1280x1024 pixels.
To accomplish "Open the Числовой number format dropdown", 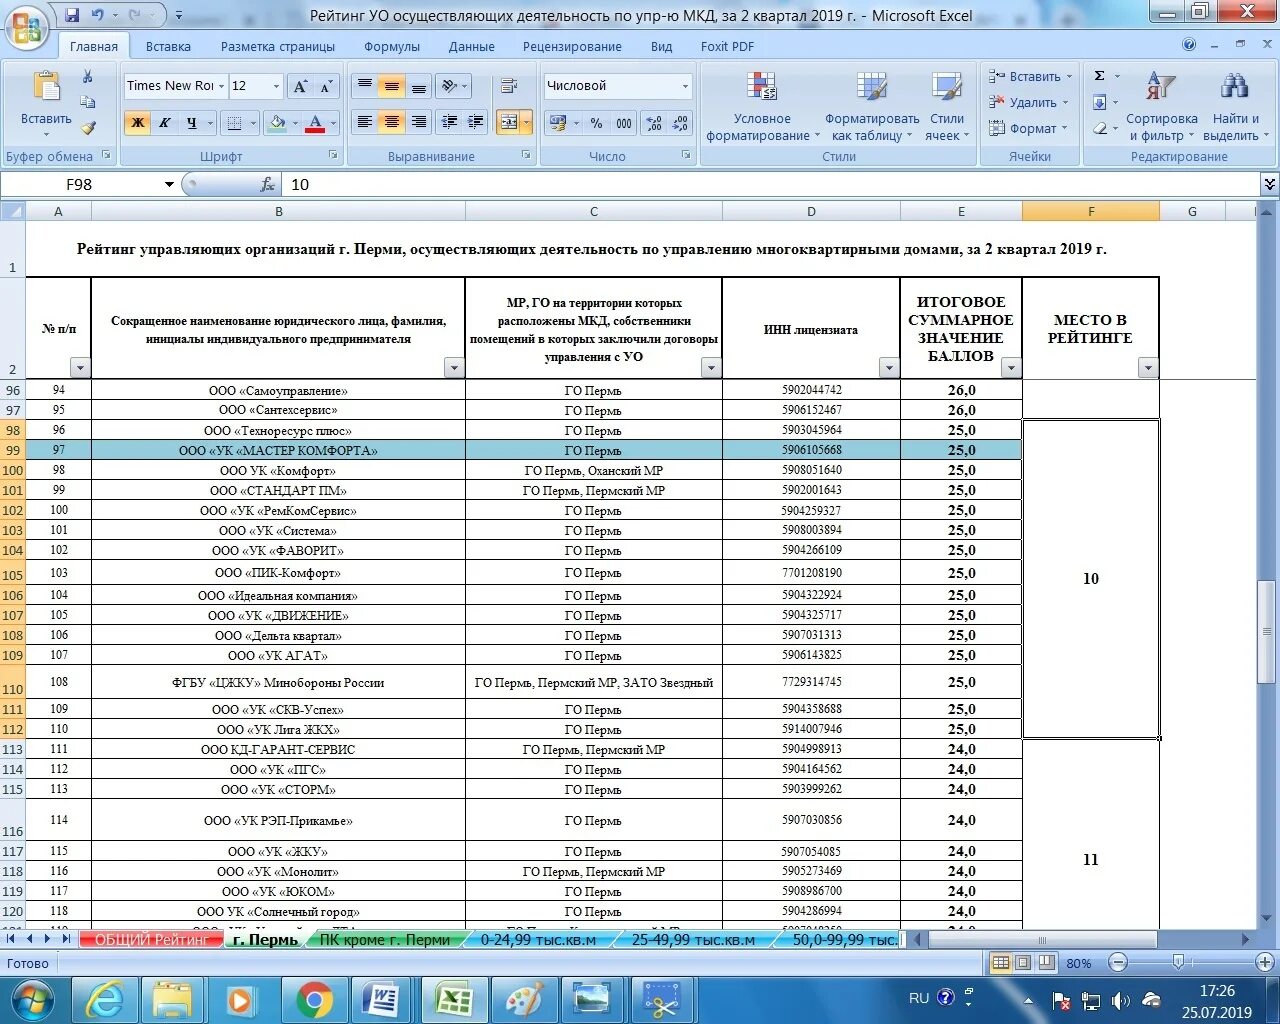I will click(685, 86).
